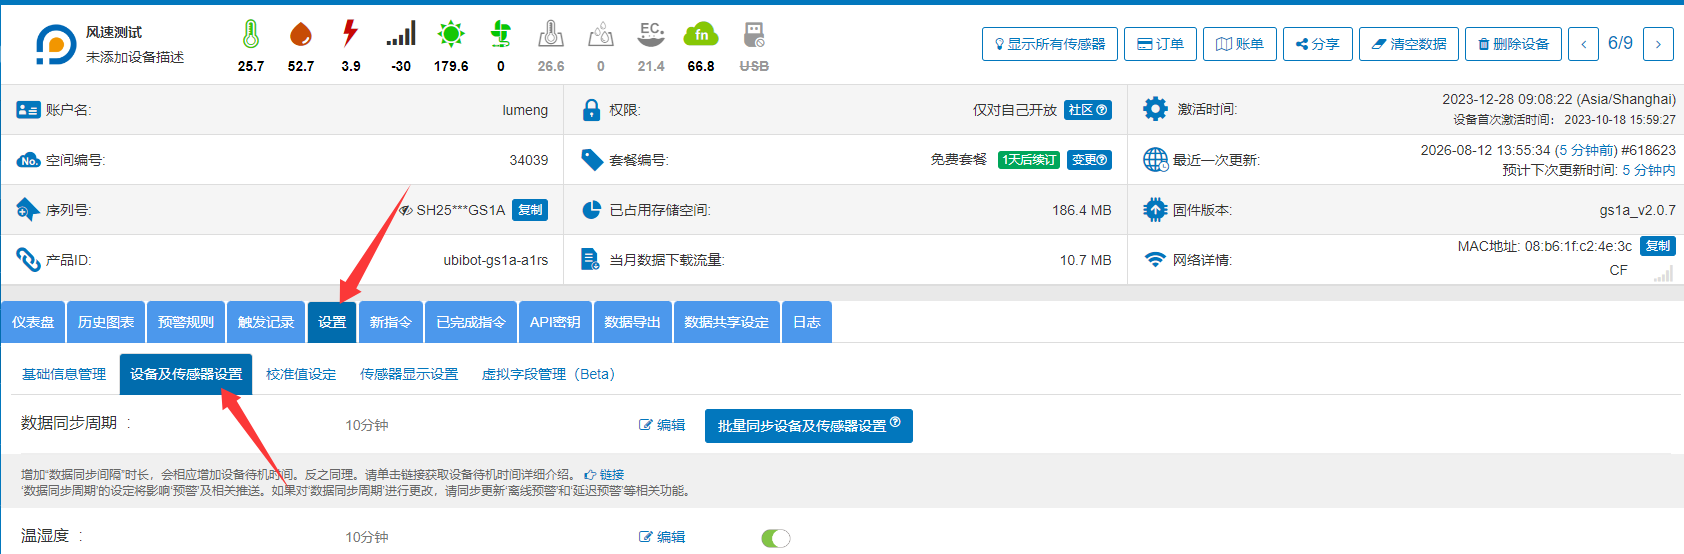Switch to the 触发记录 tab
The height and width of the screenshot is (554, 1684).
266,322
